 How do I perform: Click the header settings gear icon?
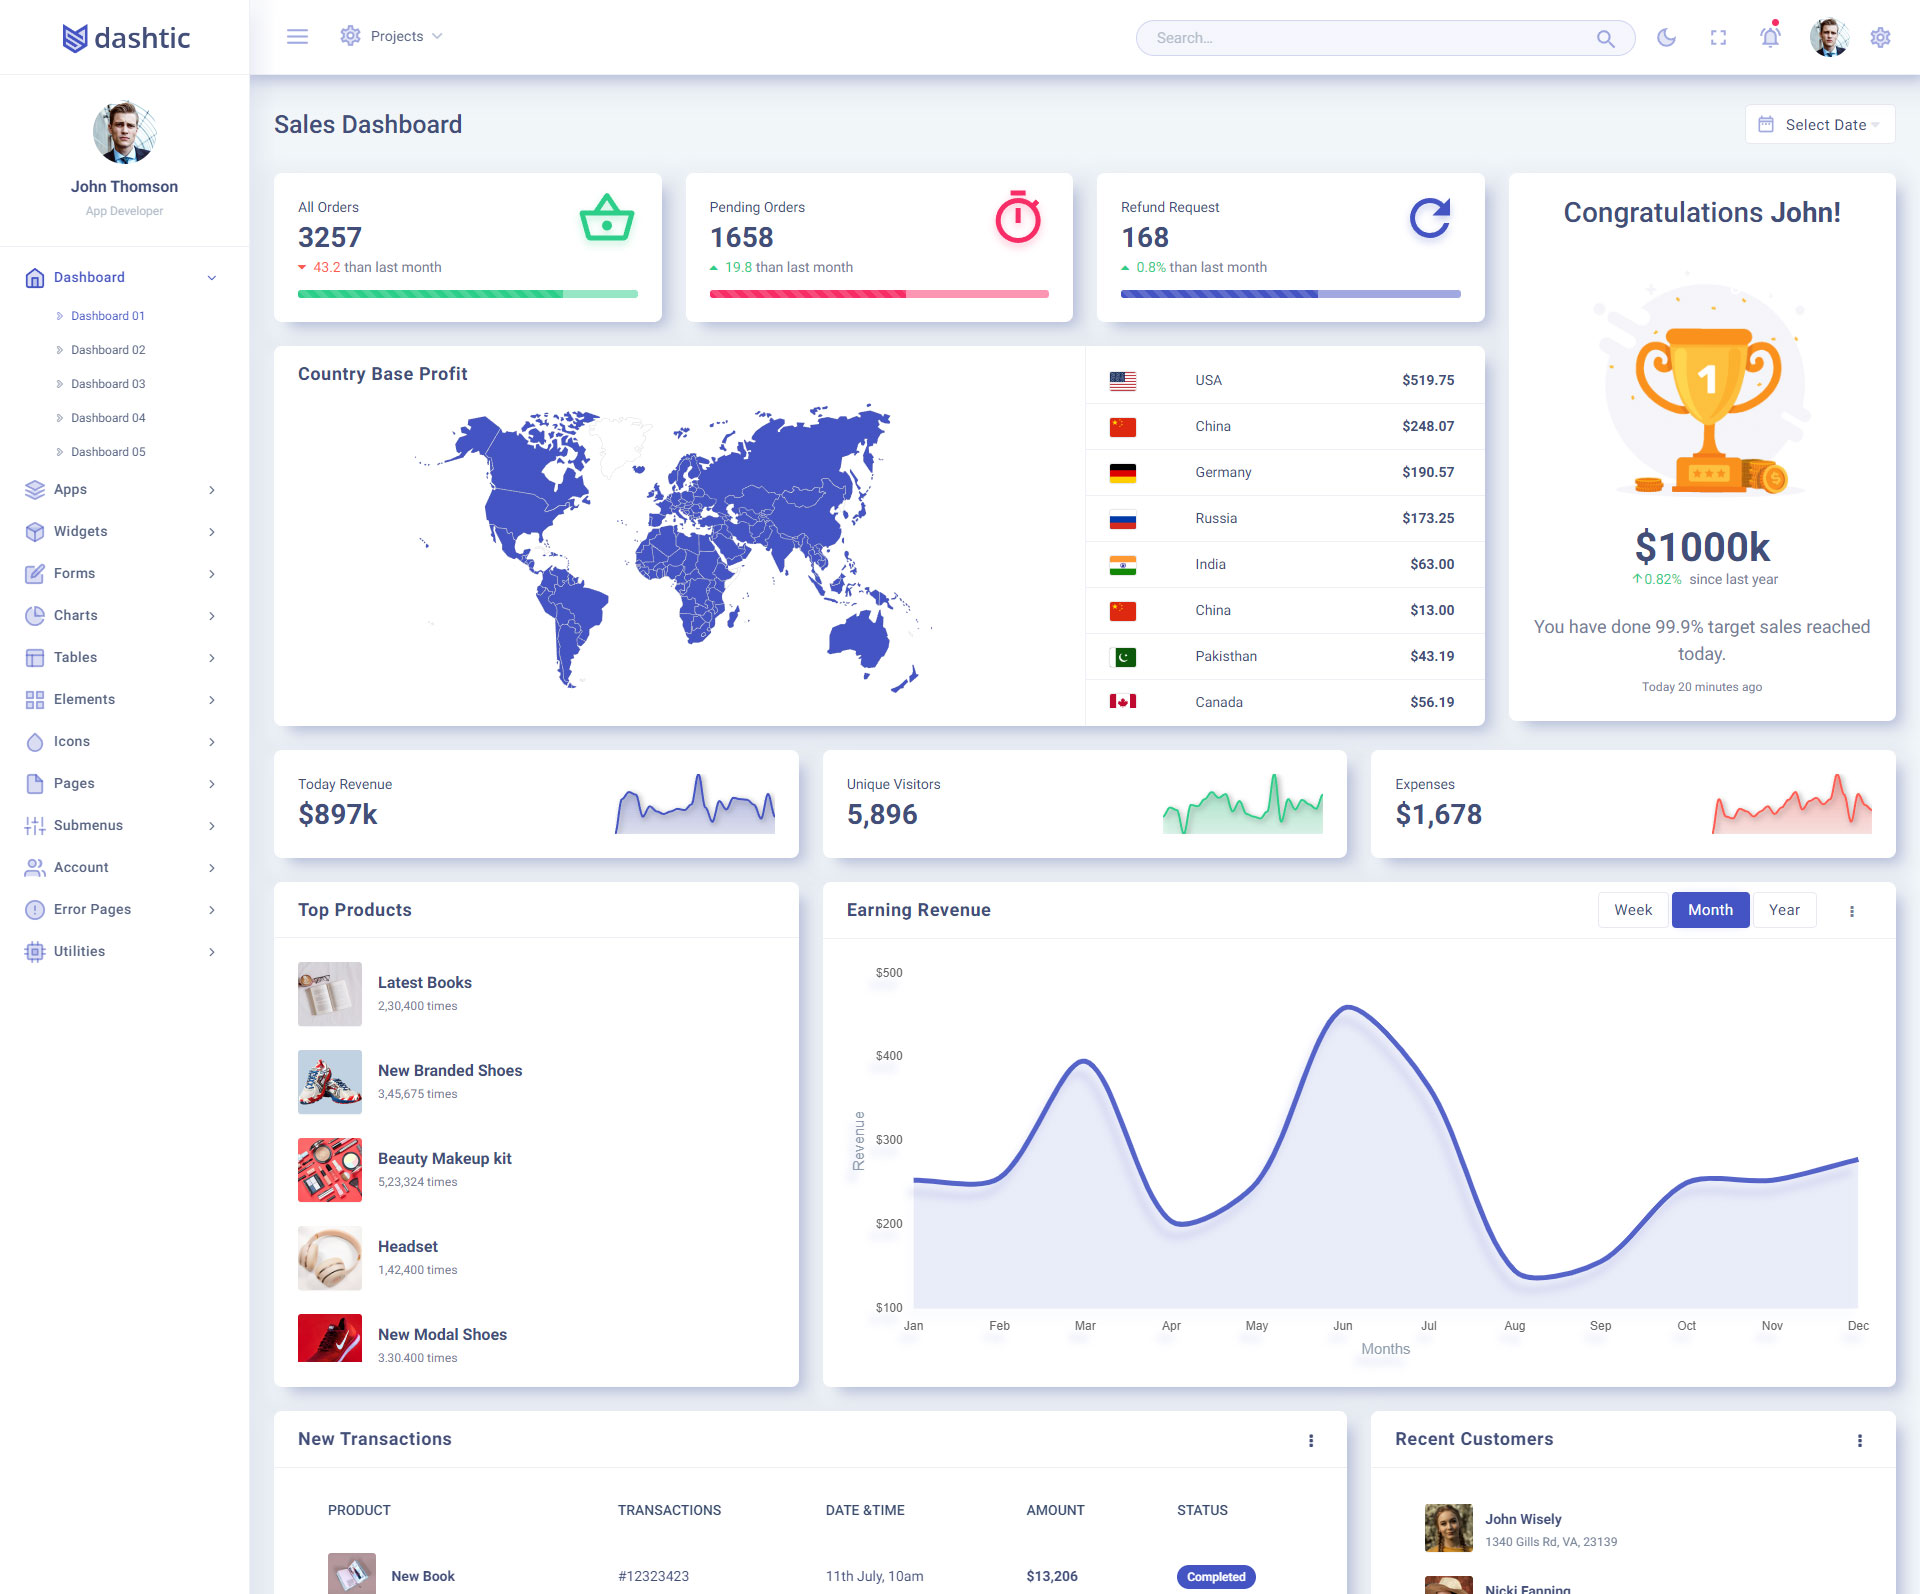1880,38
